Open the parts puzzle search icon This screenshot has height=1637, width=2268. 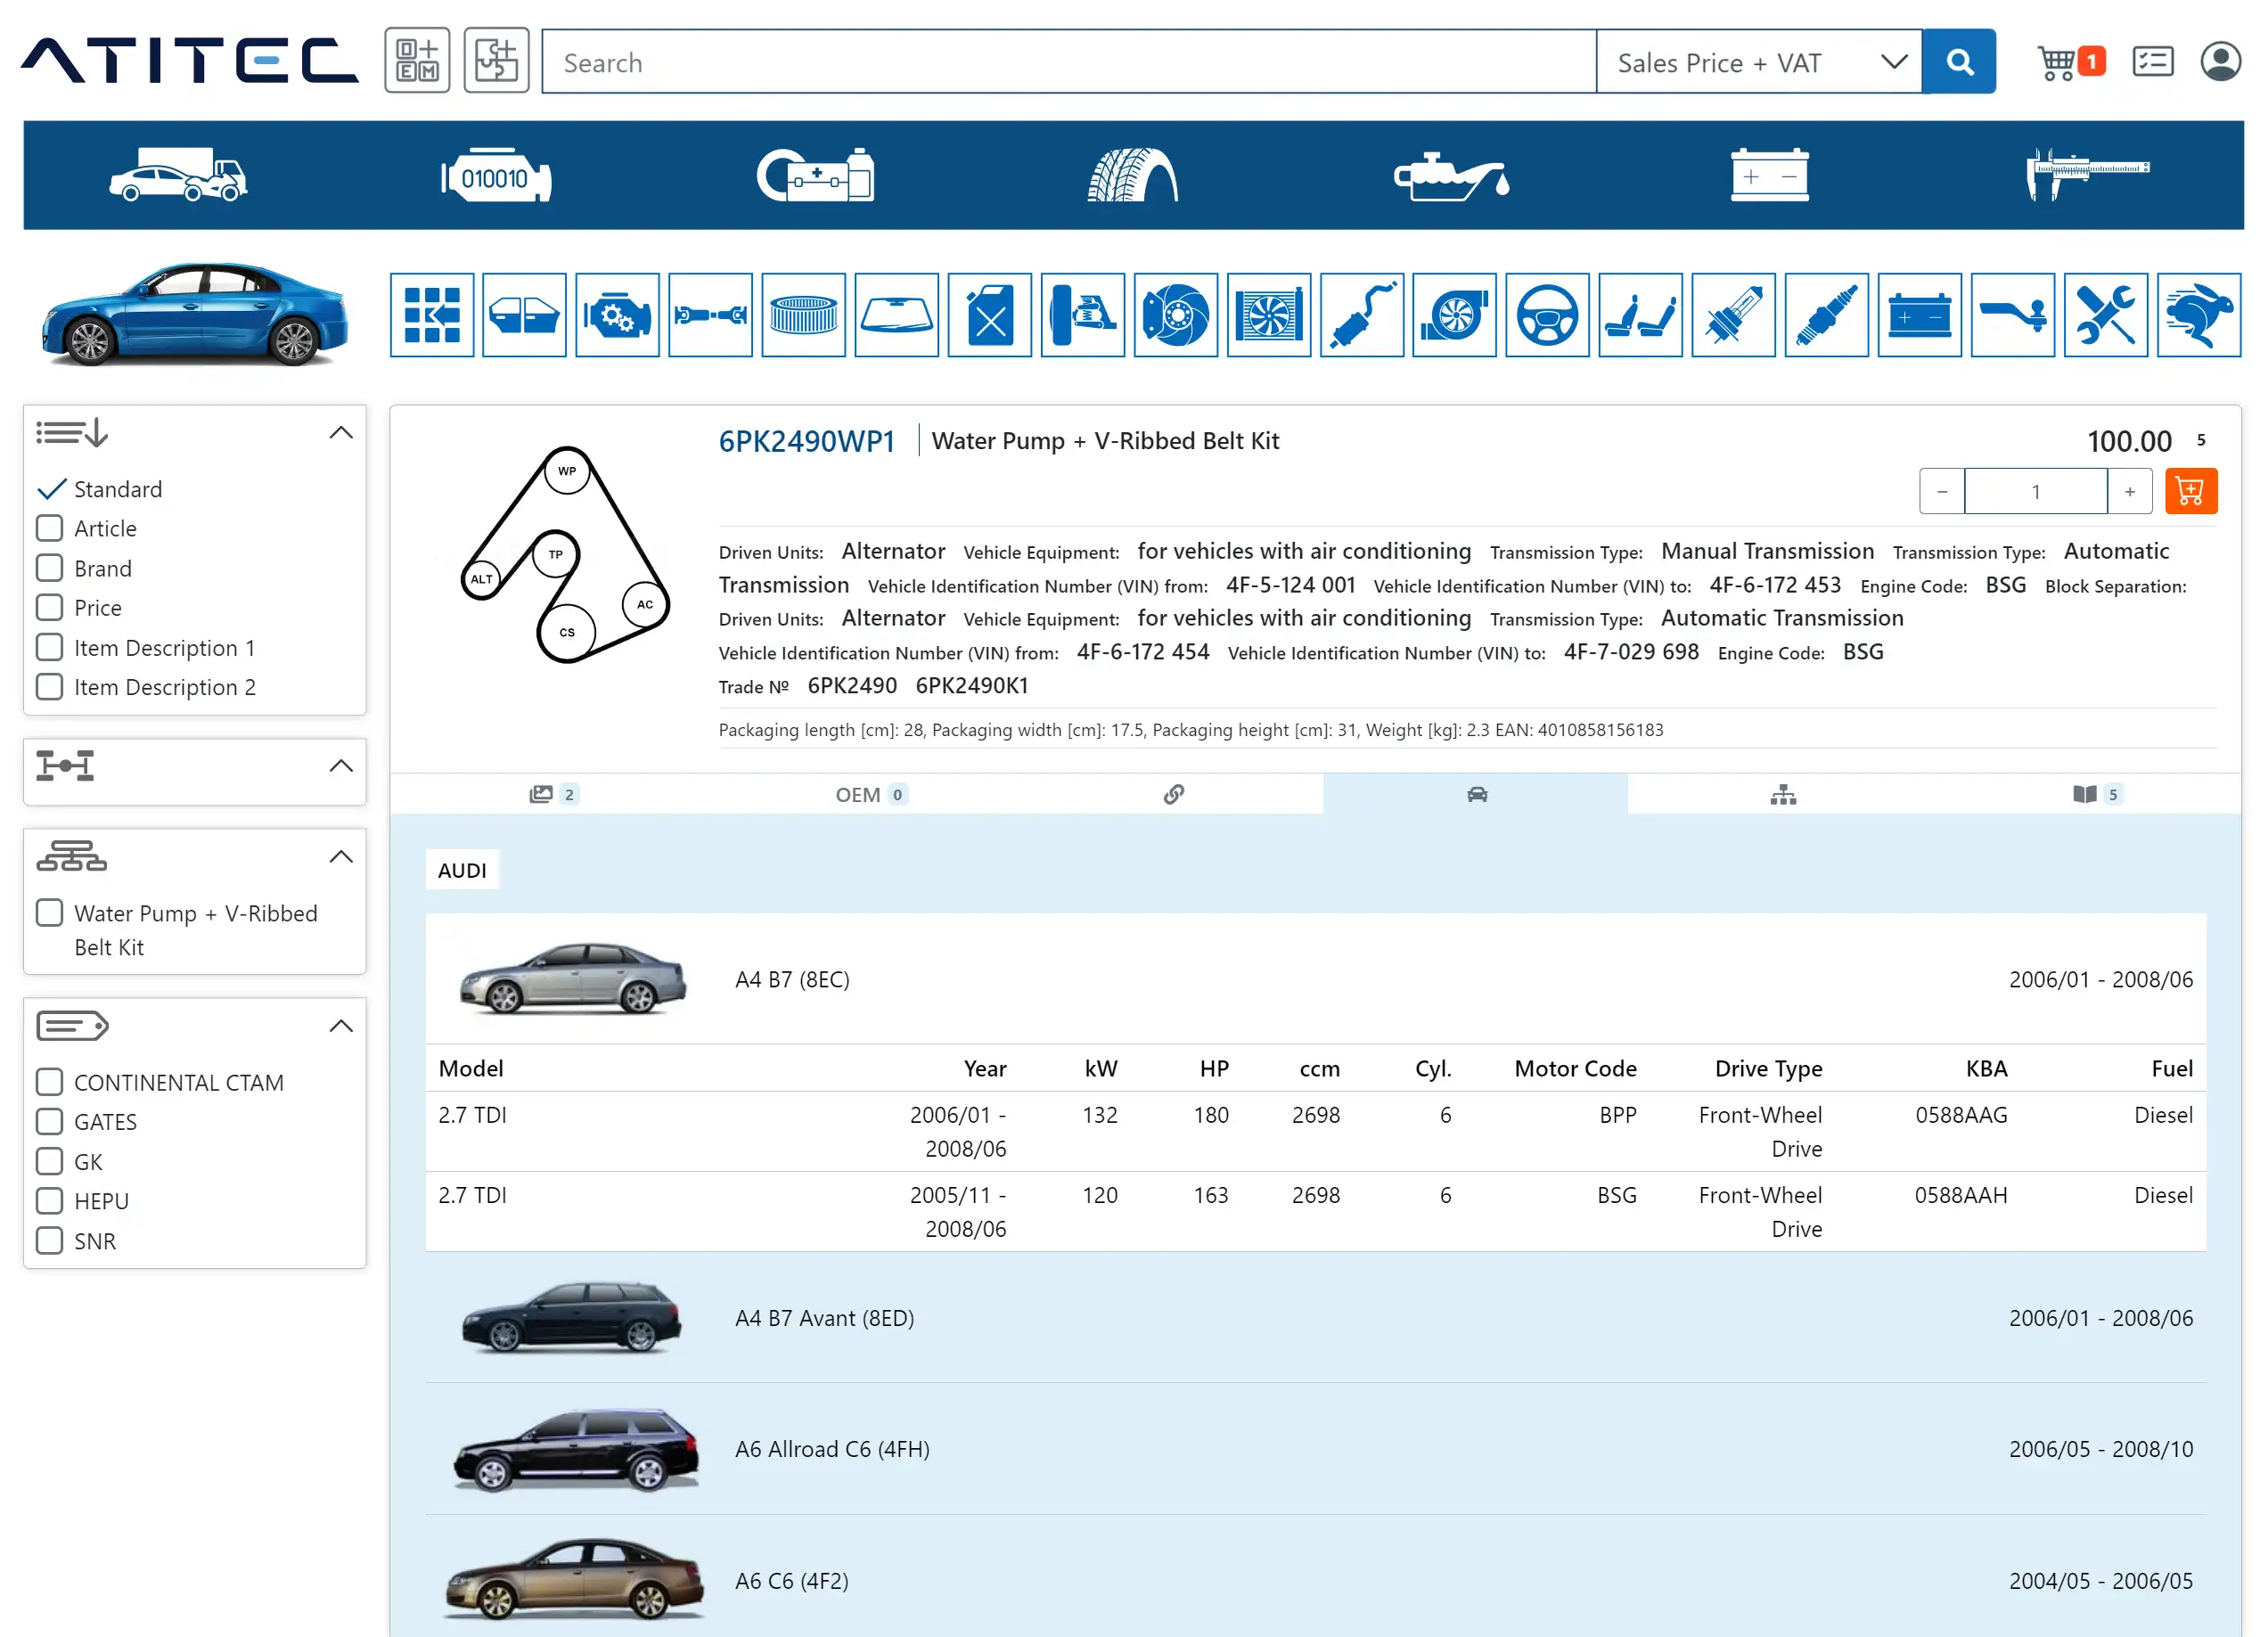pos(496,61)
